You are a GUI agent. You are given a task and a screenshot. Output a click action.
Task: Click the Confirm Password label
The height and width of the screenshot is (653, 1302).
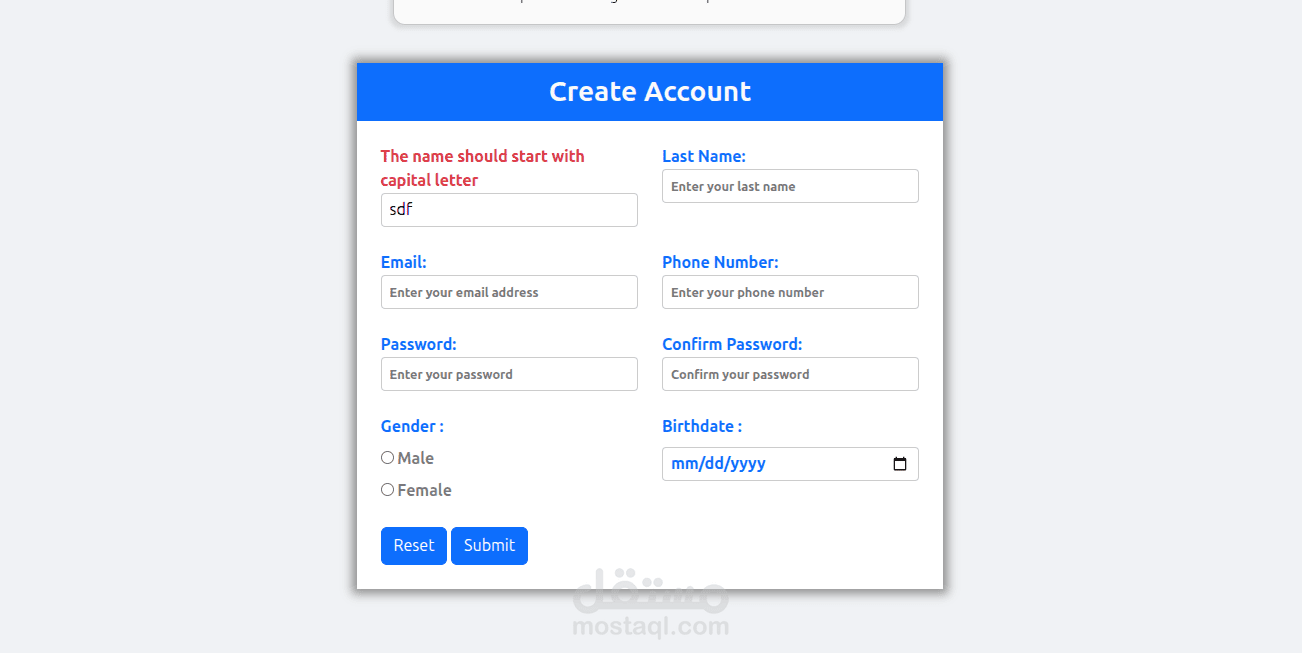click(732, 344)
